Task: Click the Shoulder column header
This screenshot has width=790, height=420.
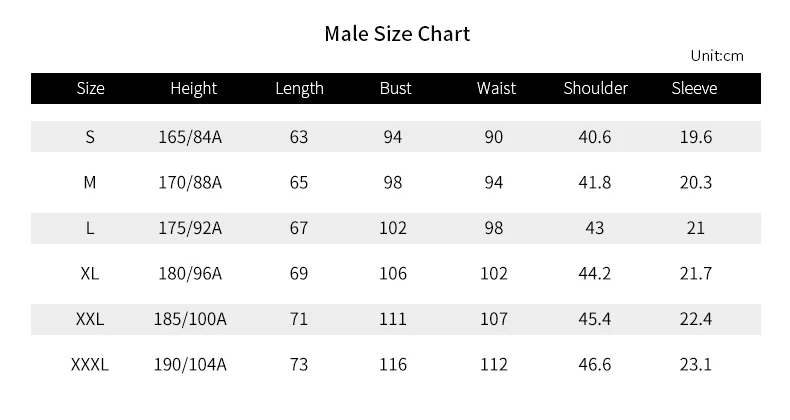Action: coord(596,88)
